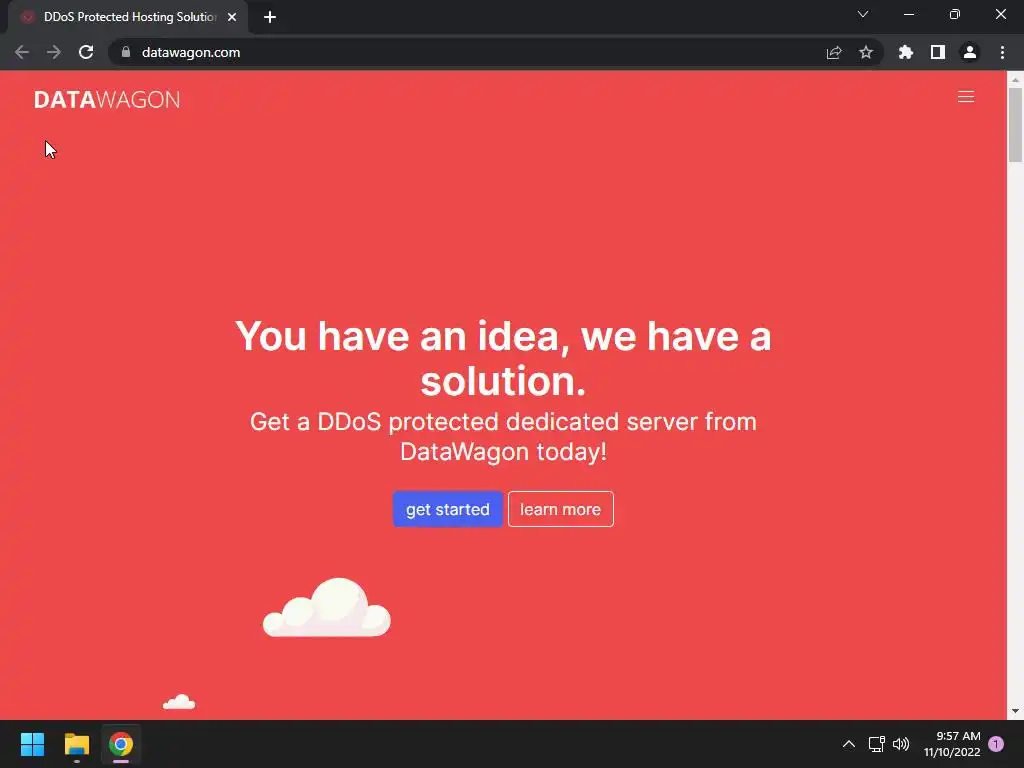1024x768 pixels.
Task: Bookmark this page with the star icon
Action: [x=866, y=52]
